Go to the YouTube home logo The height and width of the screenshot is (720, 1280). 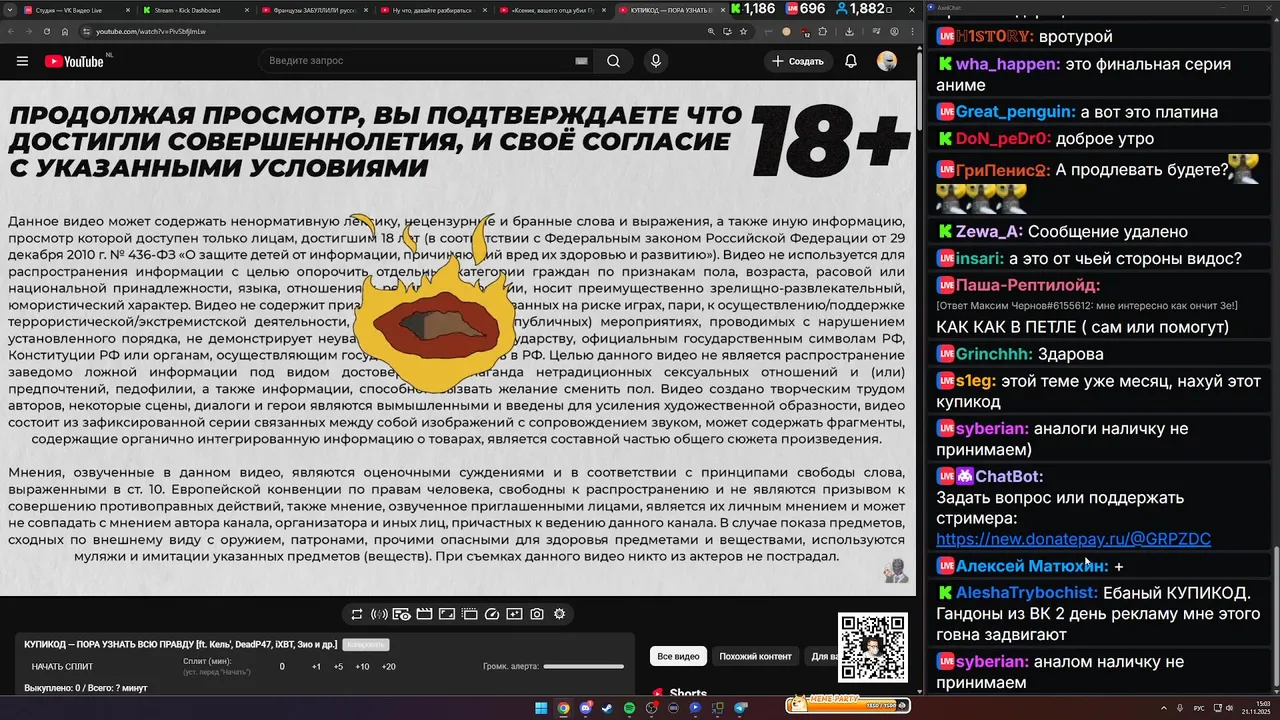tap(74, 61)
